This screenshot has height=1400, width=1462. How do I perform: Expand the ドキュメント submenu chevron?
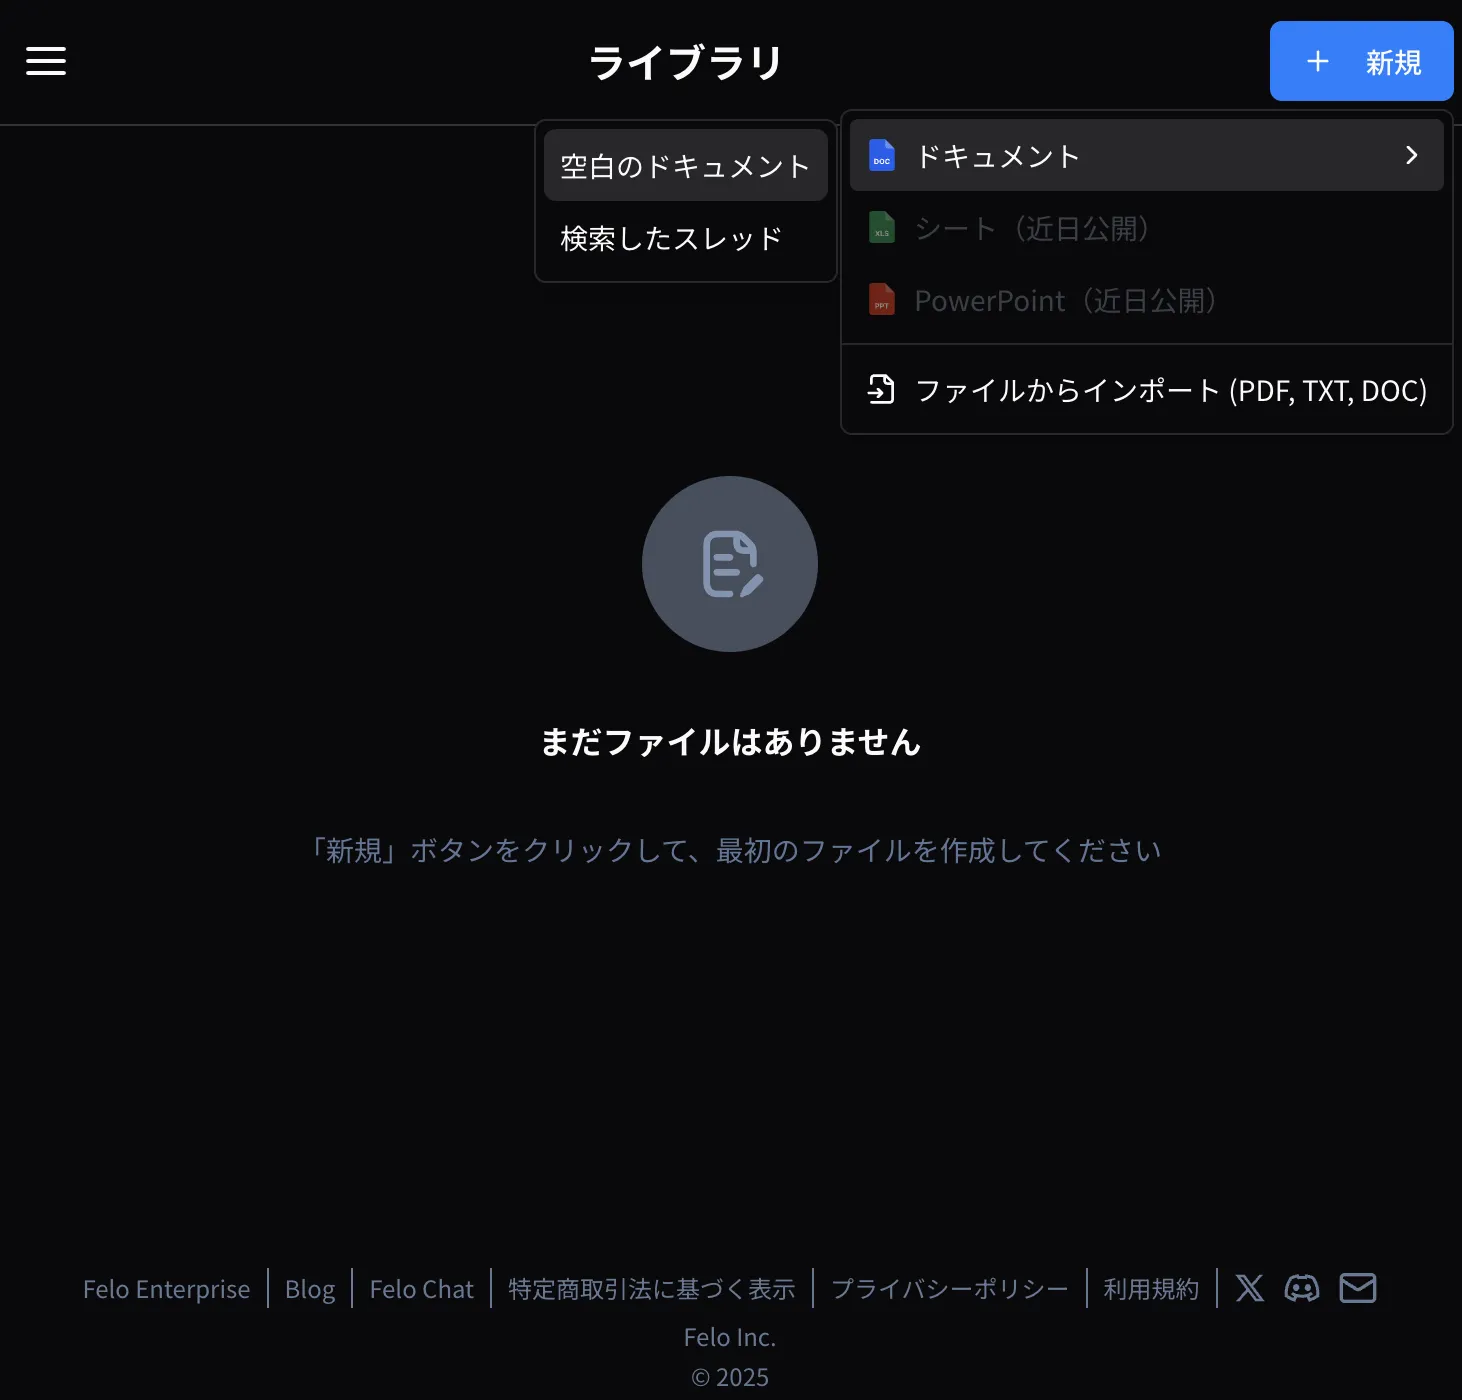pyautogui.click(x=1411, y=155)
